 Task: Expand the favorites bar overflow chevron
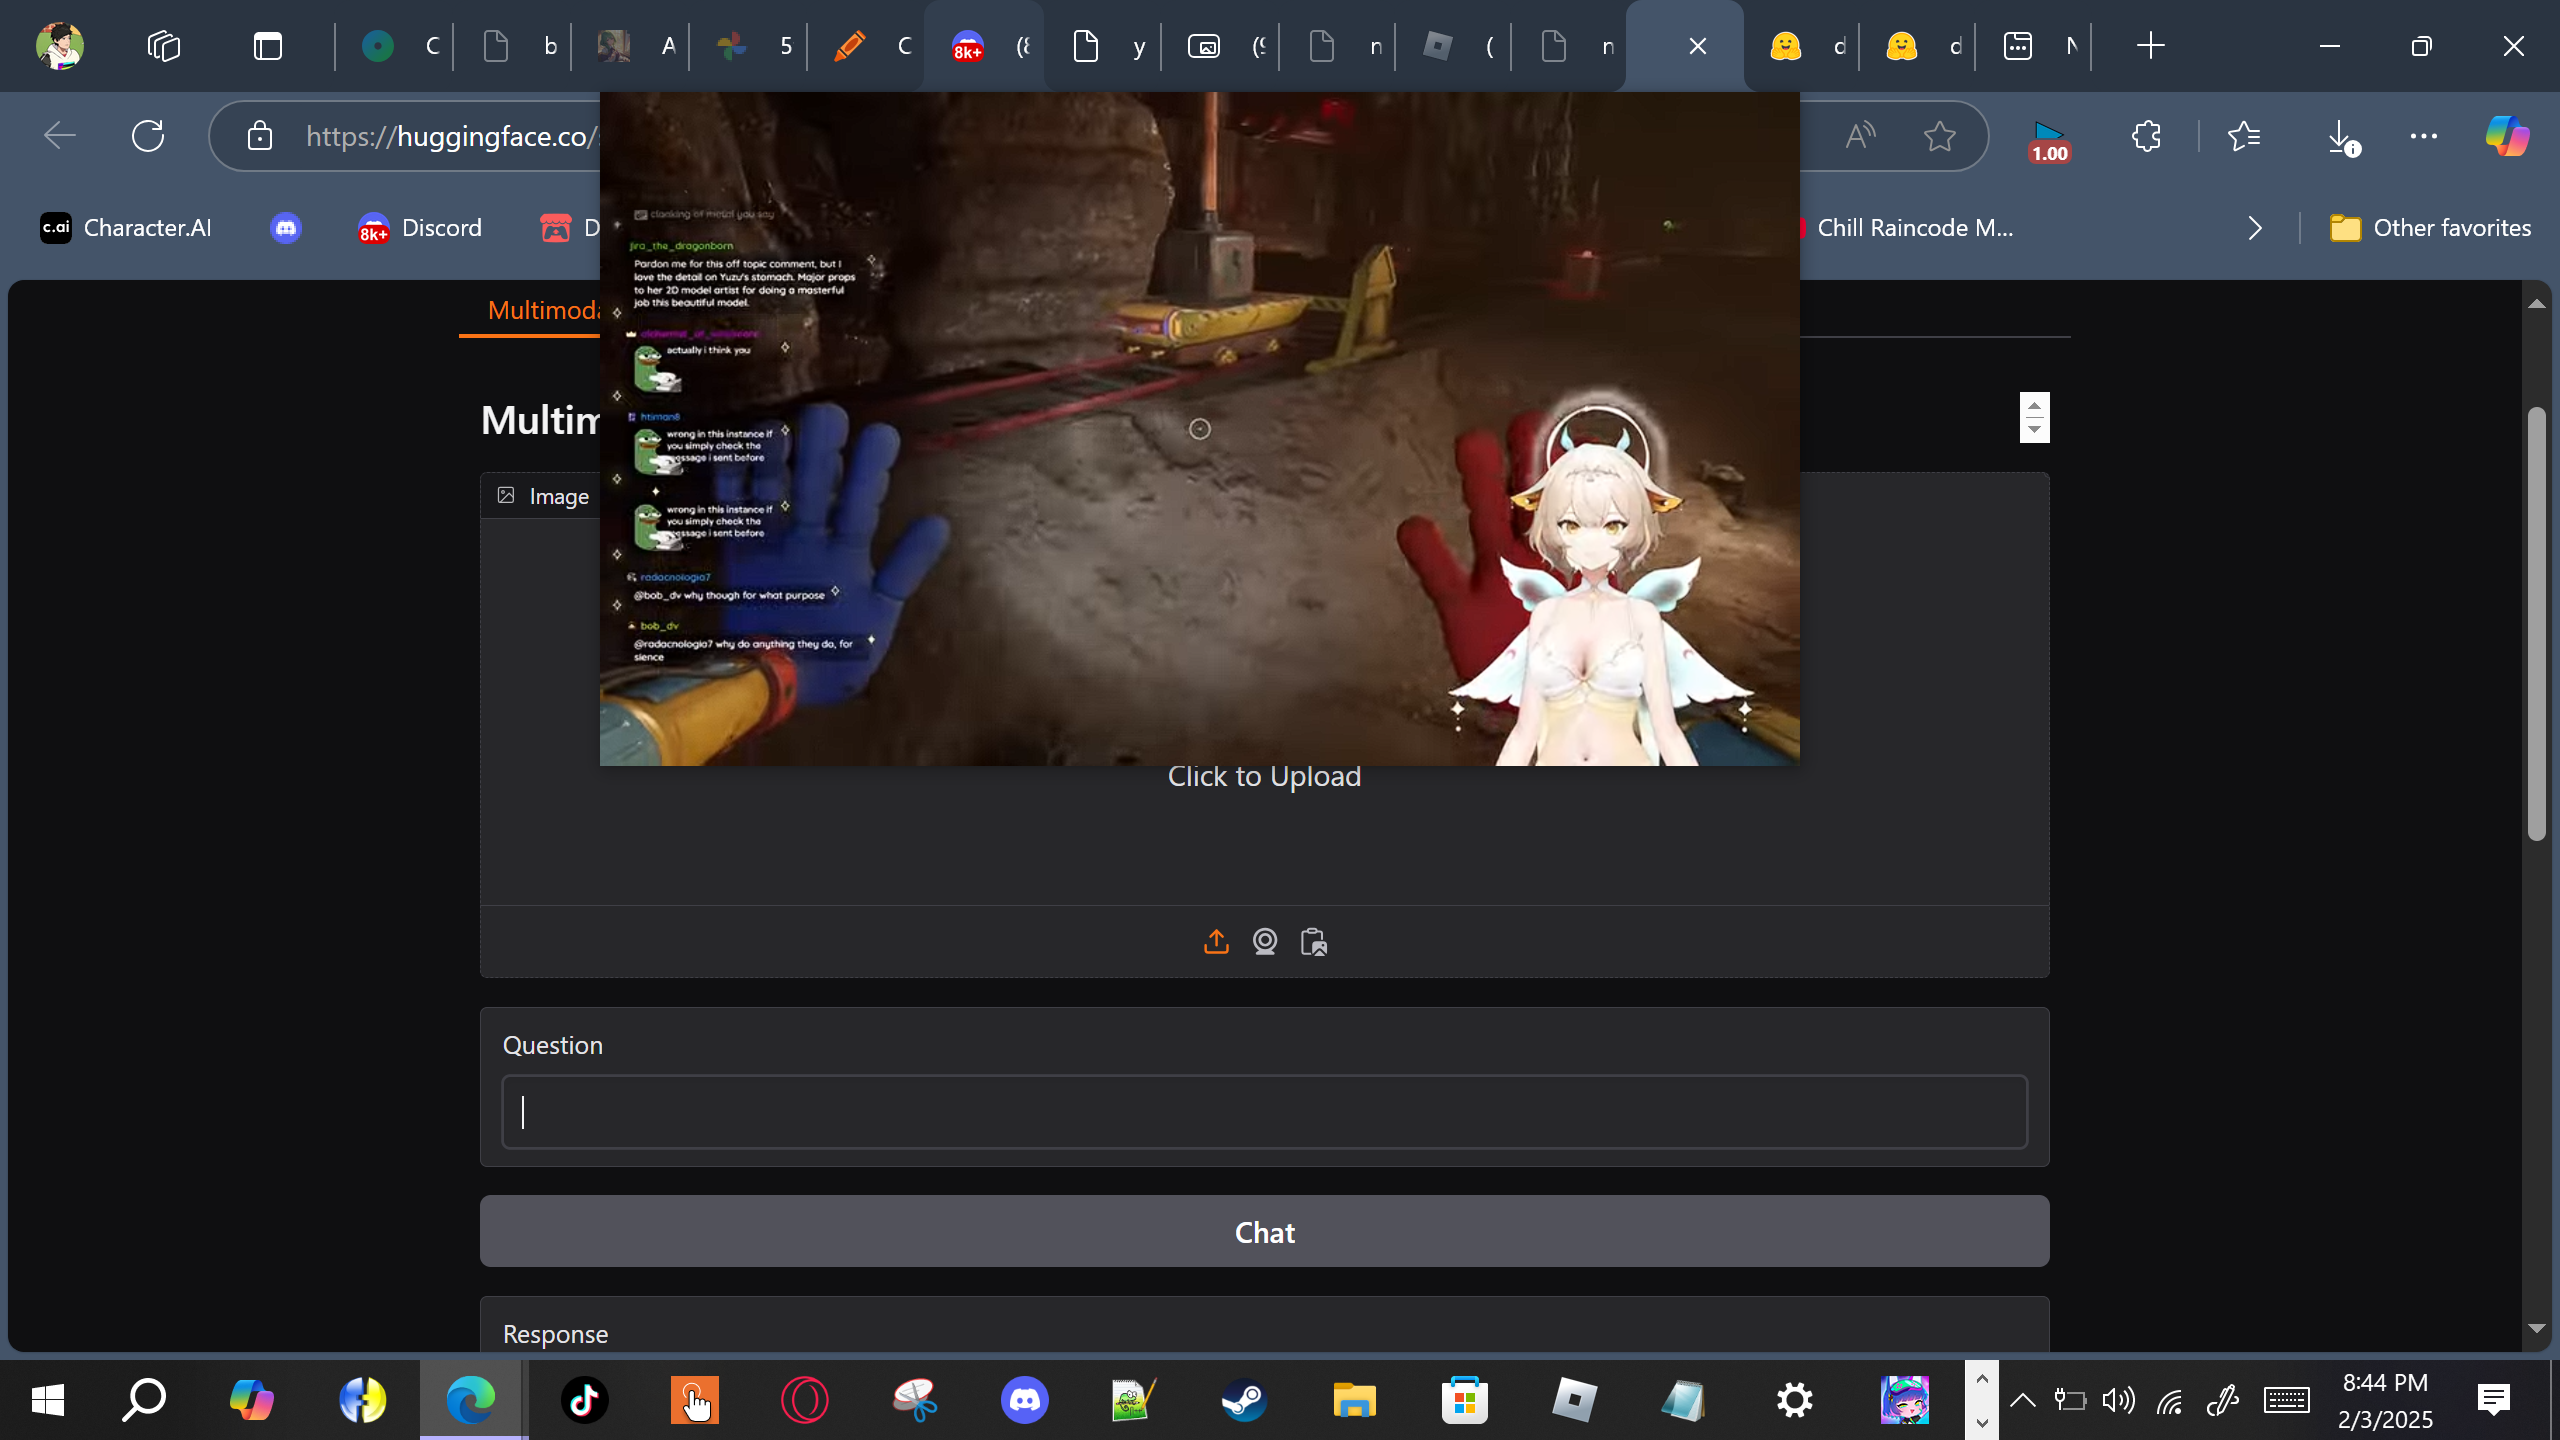click(x=2255, y=228)
